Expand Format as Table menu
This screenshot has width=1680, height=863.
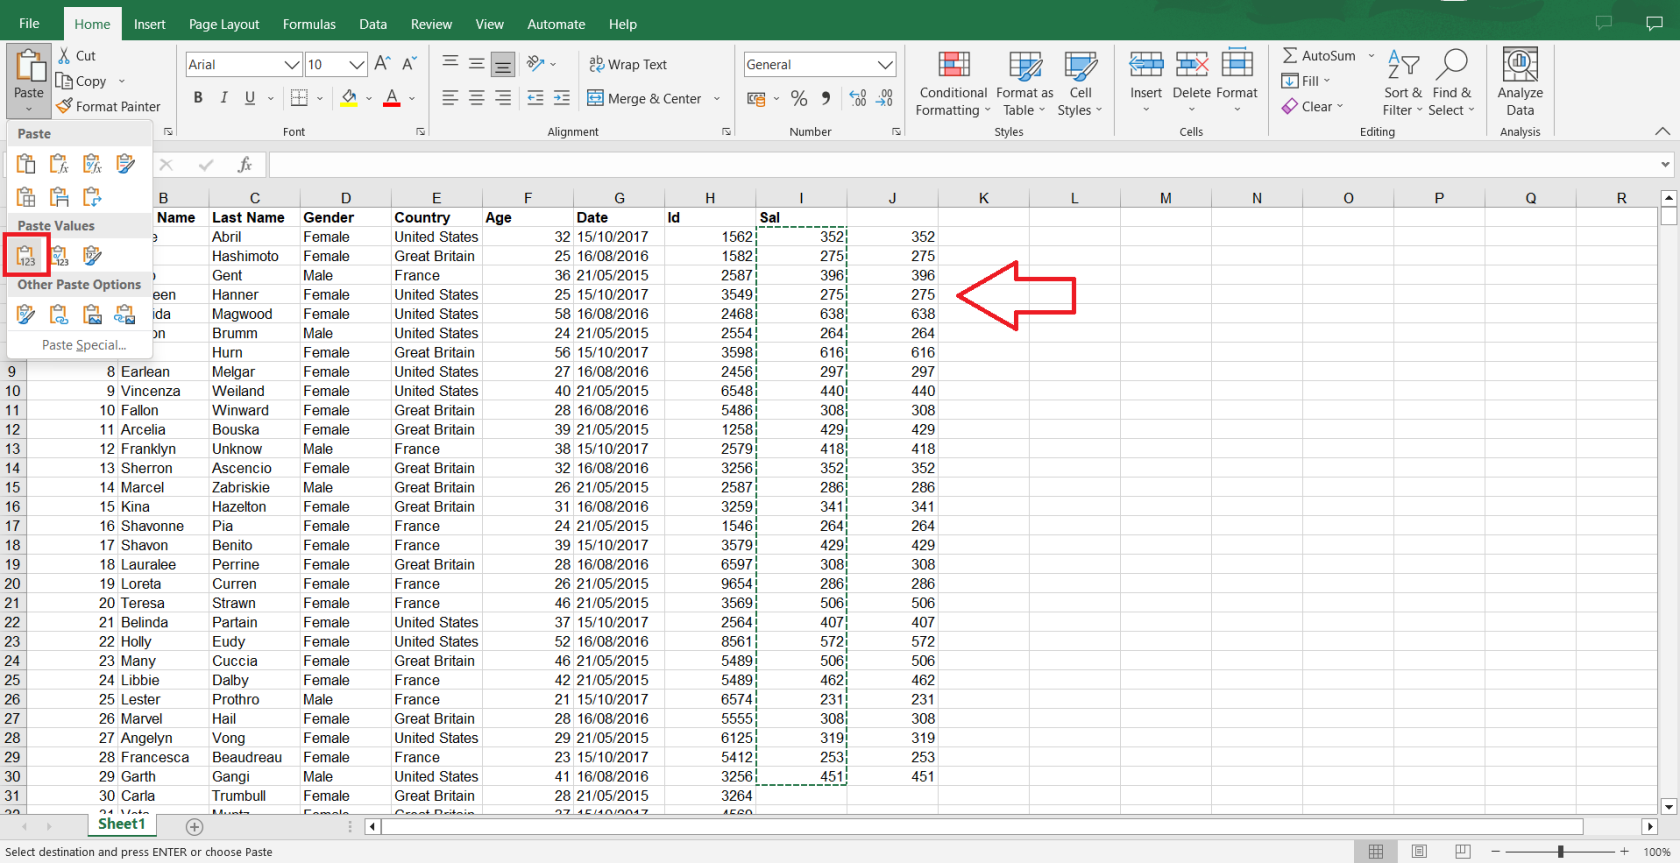click(1025, 83)
